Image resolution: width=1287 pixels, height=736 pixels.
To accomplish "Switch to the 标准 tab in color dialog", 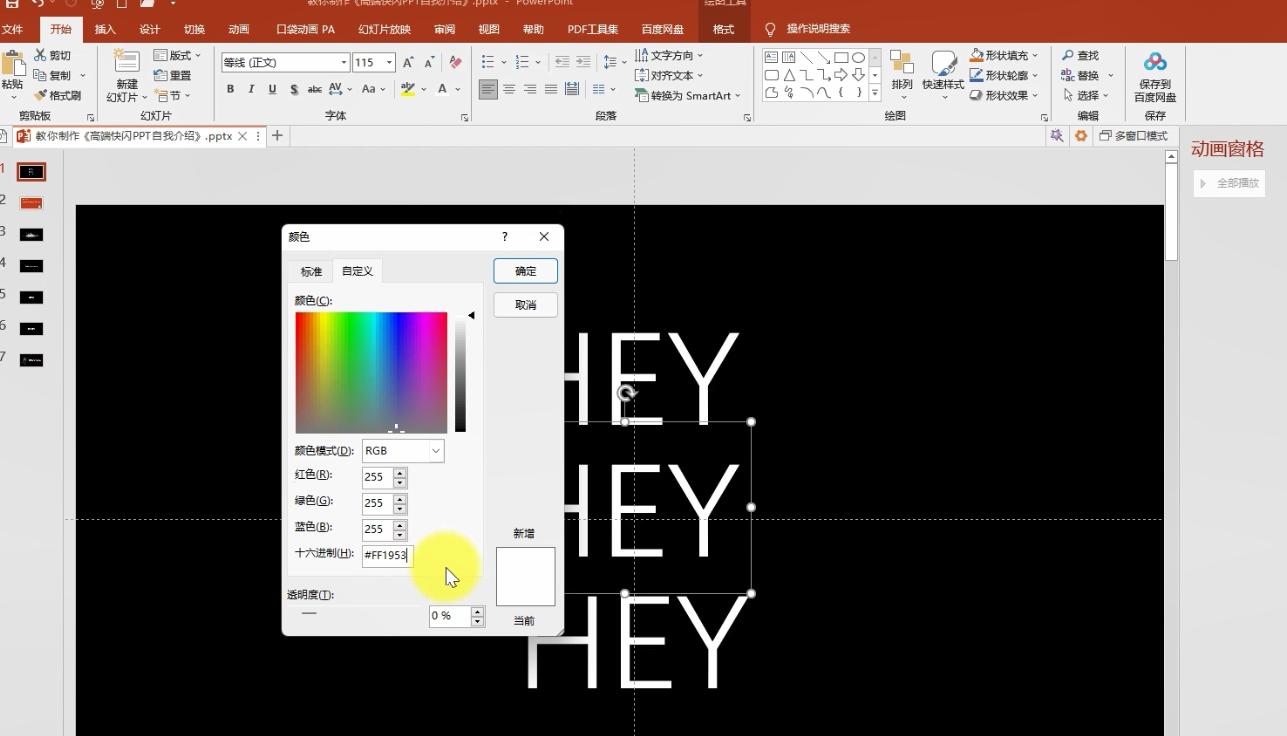I will (x=310, y=271).
